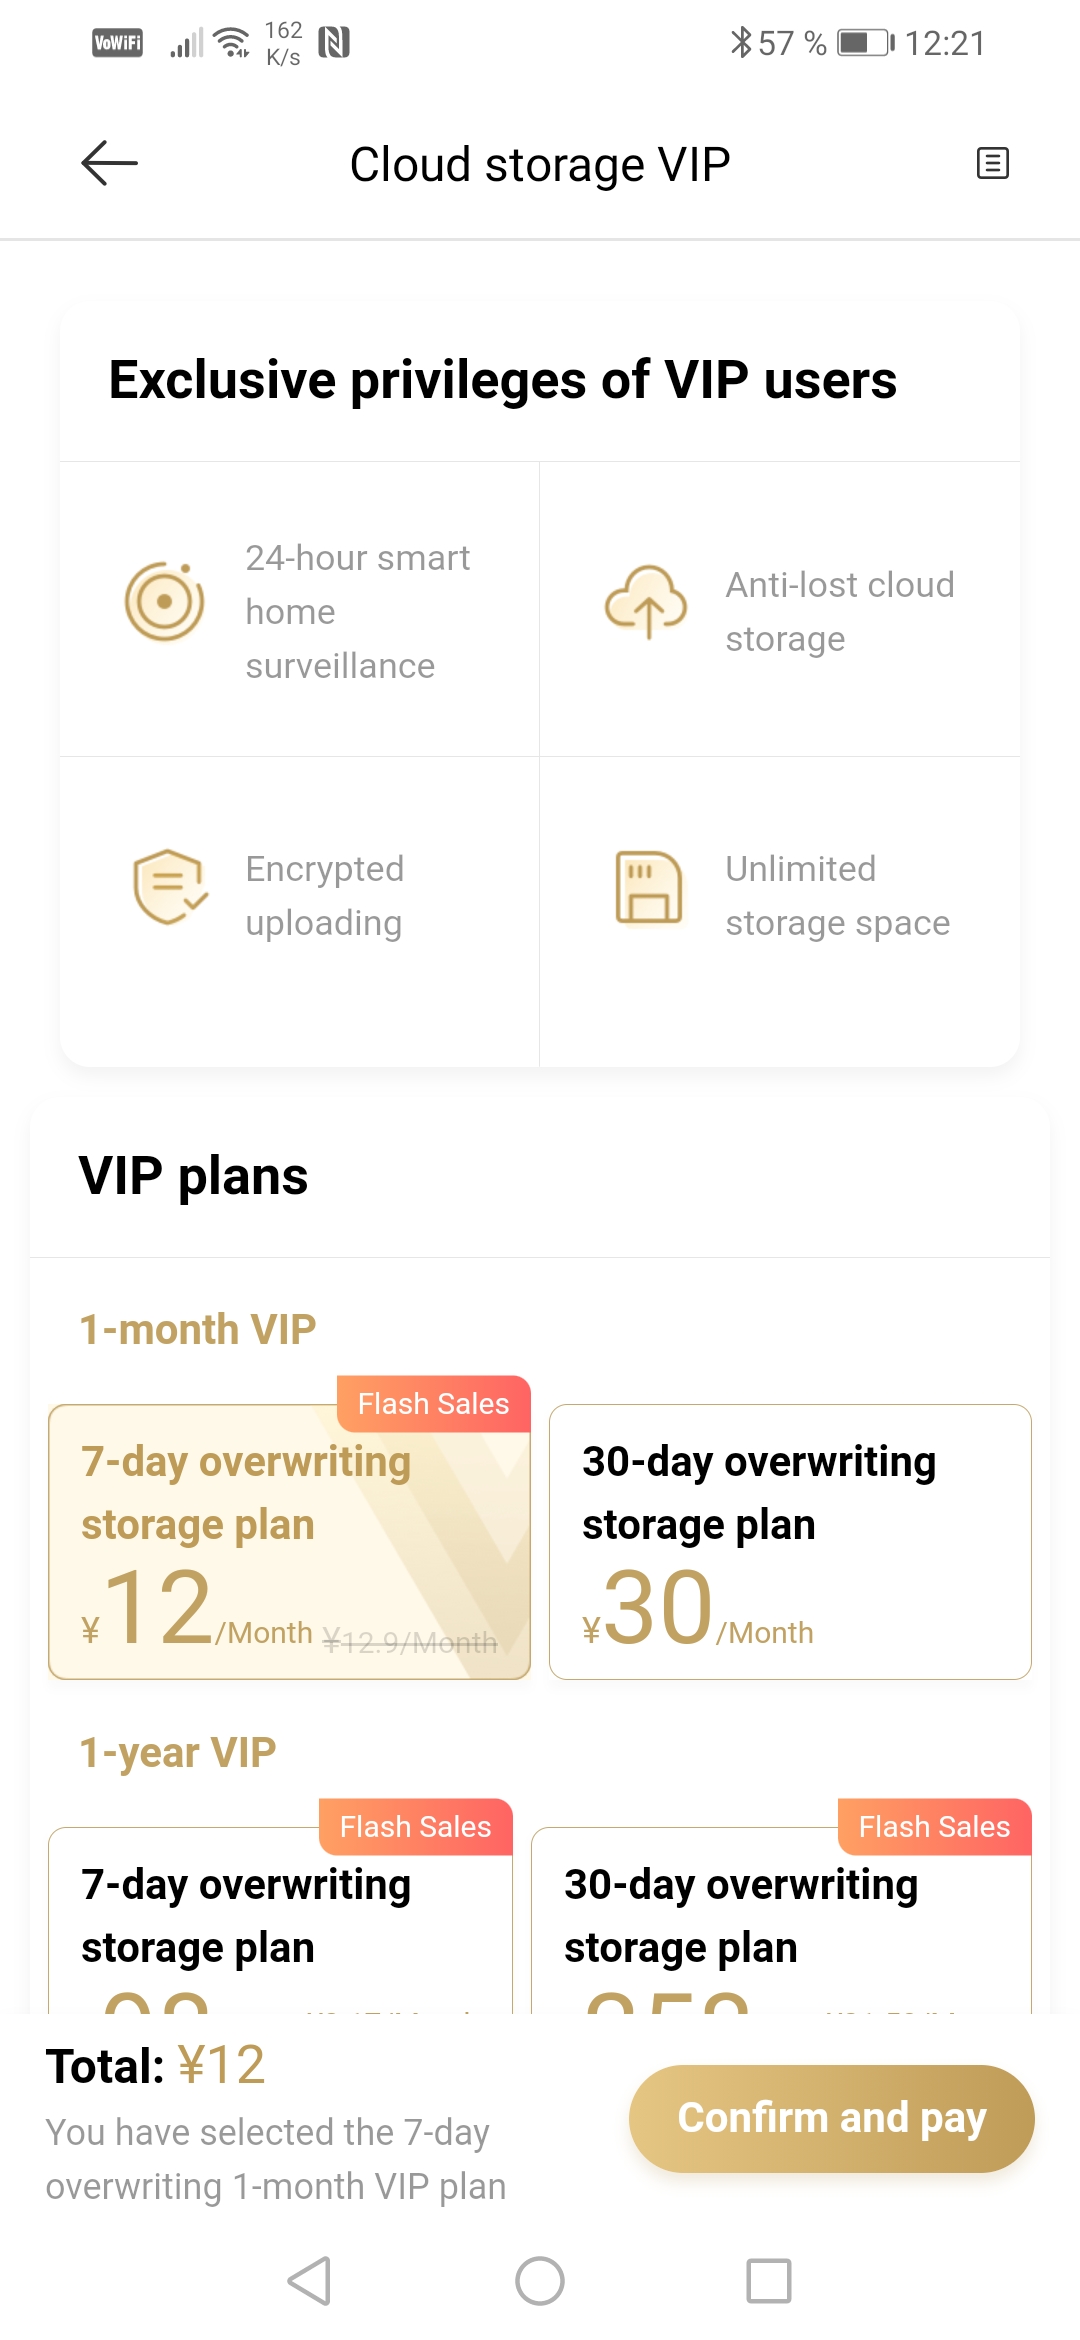The image size is (1080, 2340).
Task: Tap the back arrow icon
Action: [109, 164]
